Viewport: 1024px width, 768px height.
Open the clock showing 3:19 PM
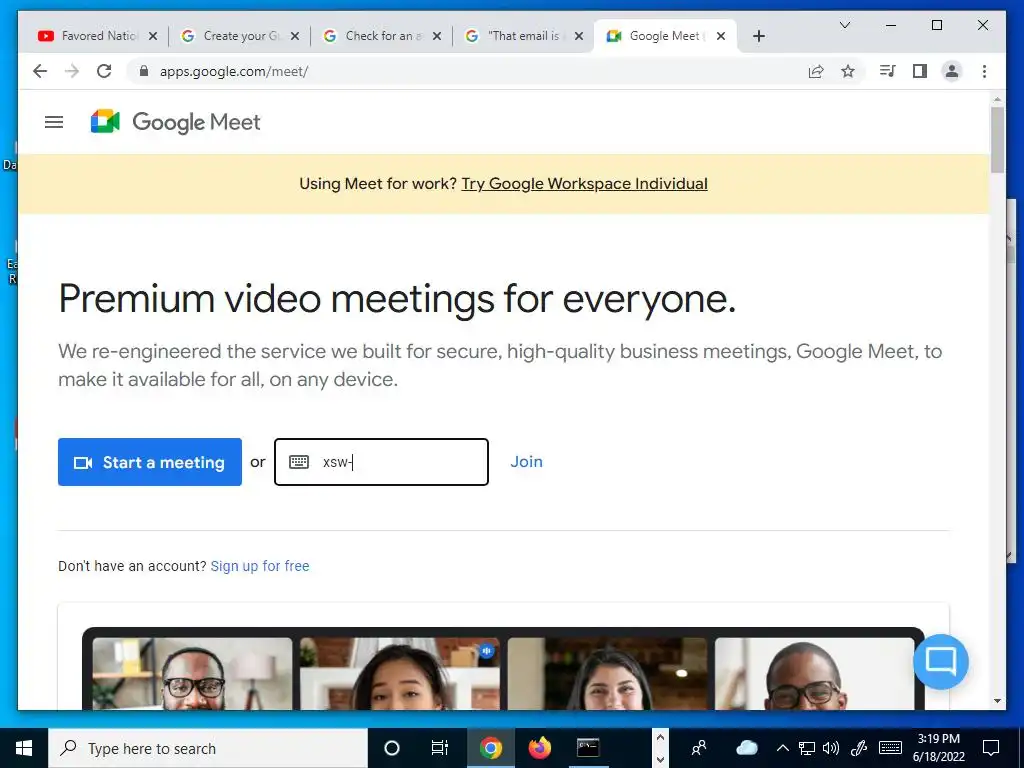(x=938, y=748)
